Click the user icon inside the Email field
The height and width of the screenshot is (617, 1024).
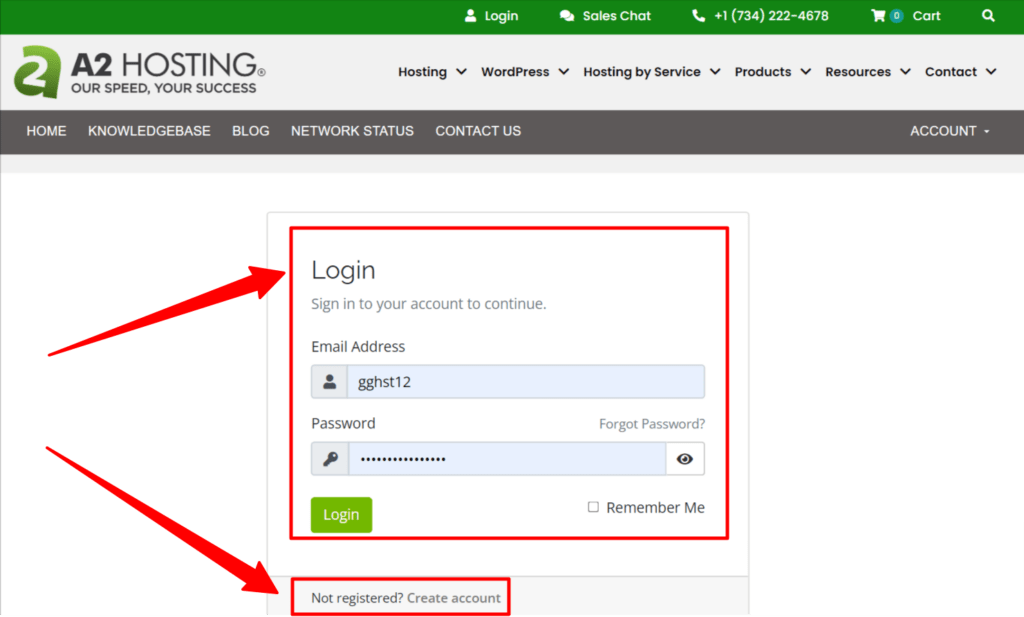(330, 381)
